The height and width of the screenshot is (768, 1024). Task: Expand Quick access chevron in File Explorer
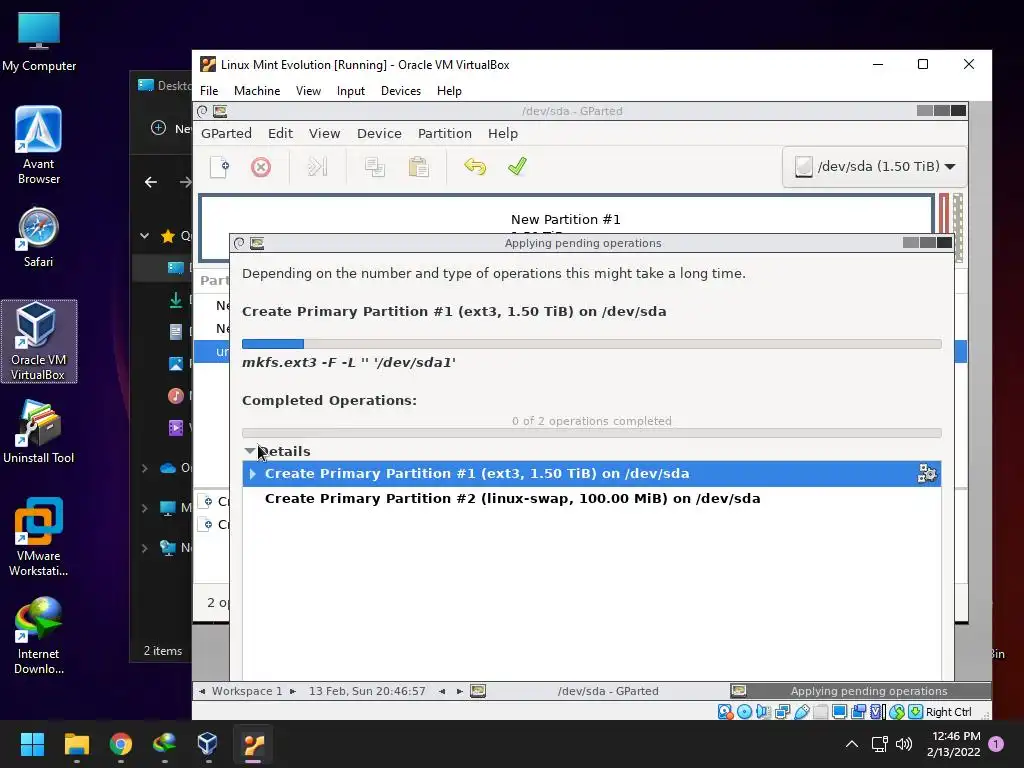pos(144,236)
